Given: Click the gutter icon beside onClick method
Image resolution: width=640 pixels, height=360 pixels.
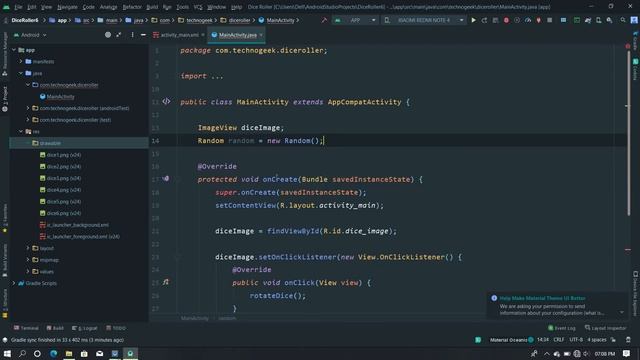Looking at the screenshot, I should pos(166,282).
